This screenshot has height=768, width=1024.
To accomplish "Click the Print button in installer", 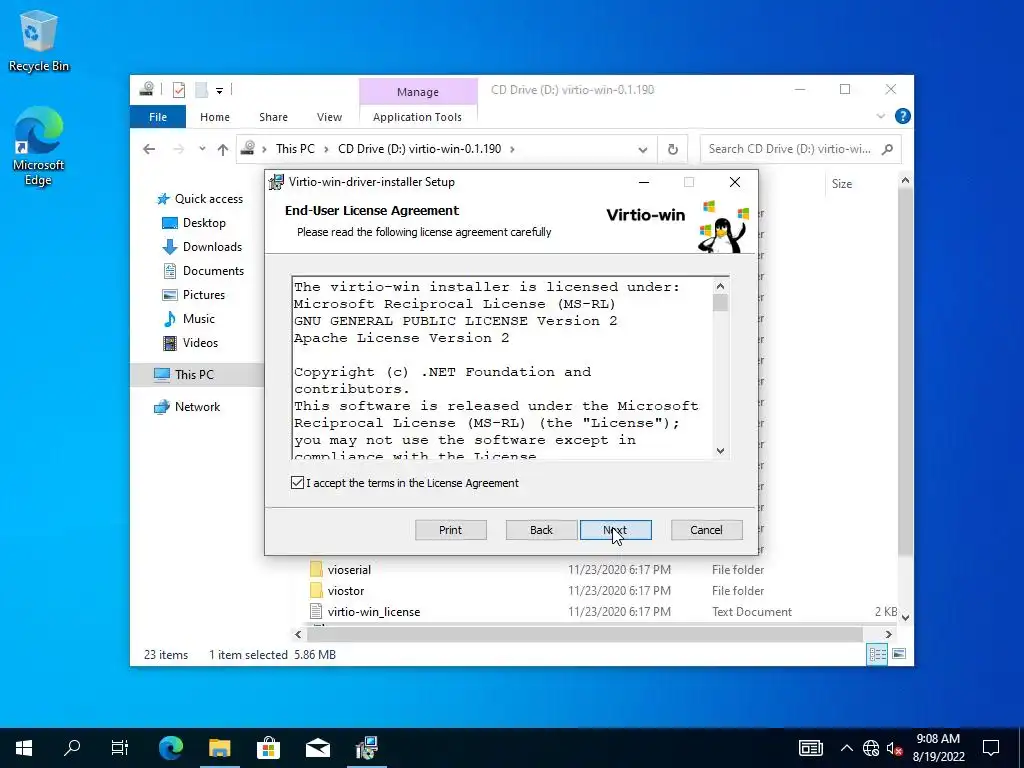I will (x=451, y=530).
